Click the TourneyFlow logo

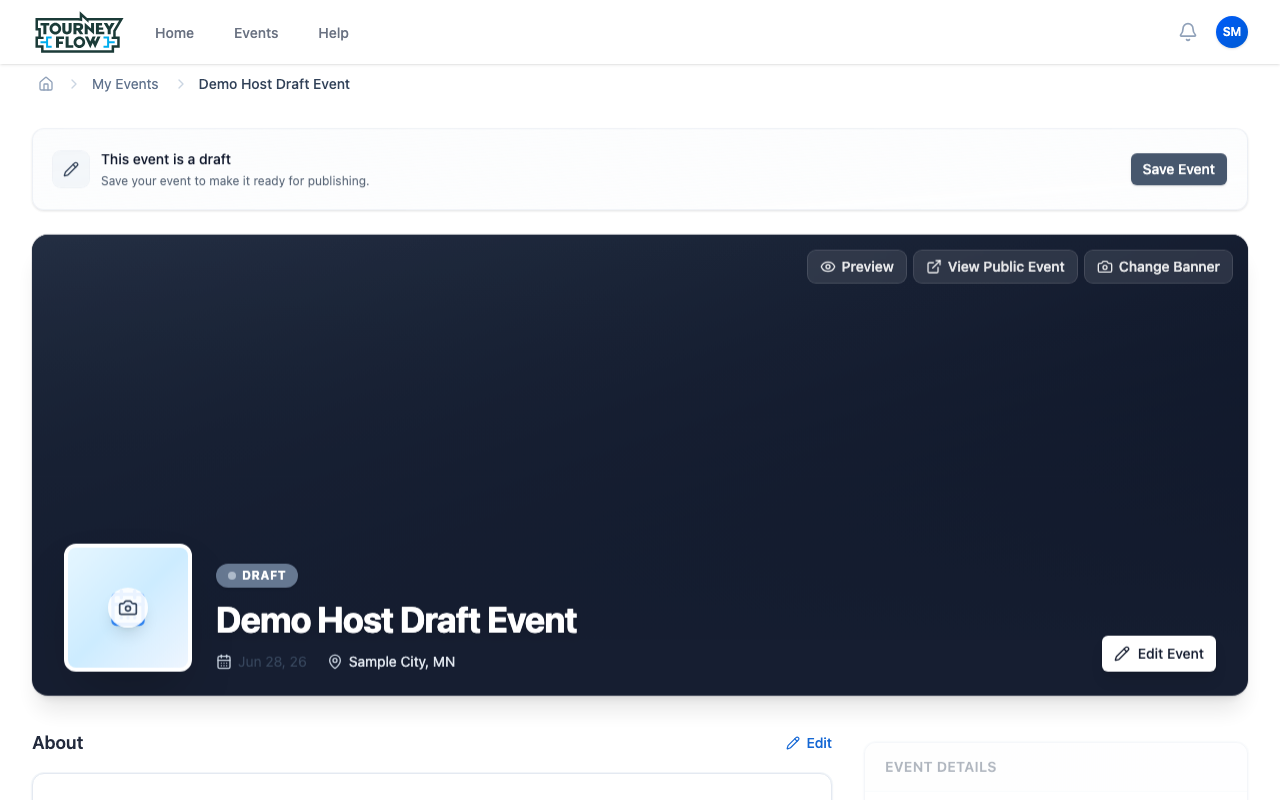[x=78, y=33]
